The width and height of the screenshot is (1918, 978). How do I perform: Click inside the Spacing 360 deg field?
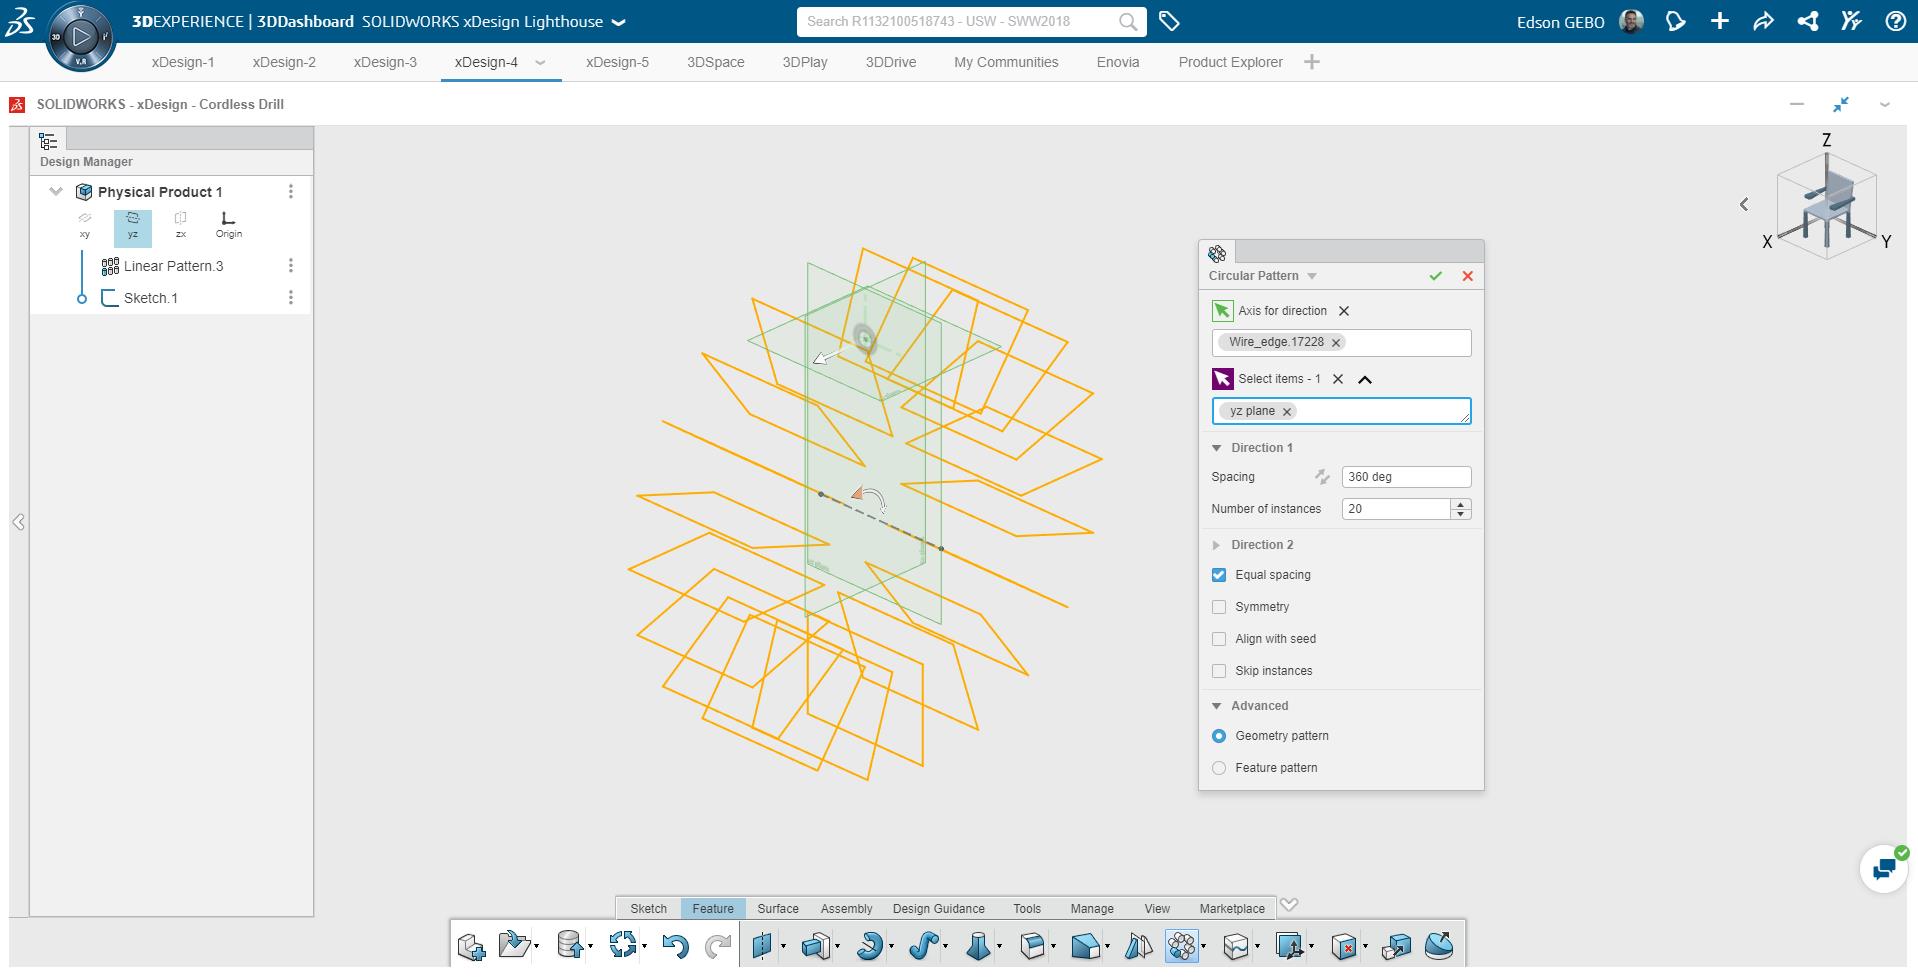coord(1406,477)
